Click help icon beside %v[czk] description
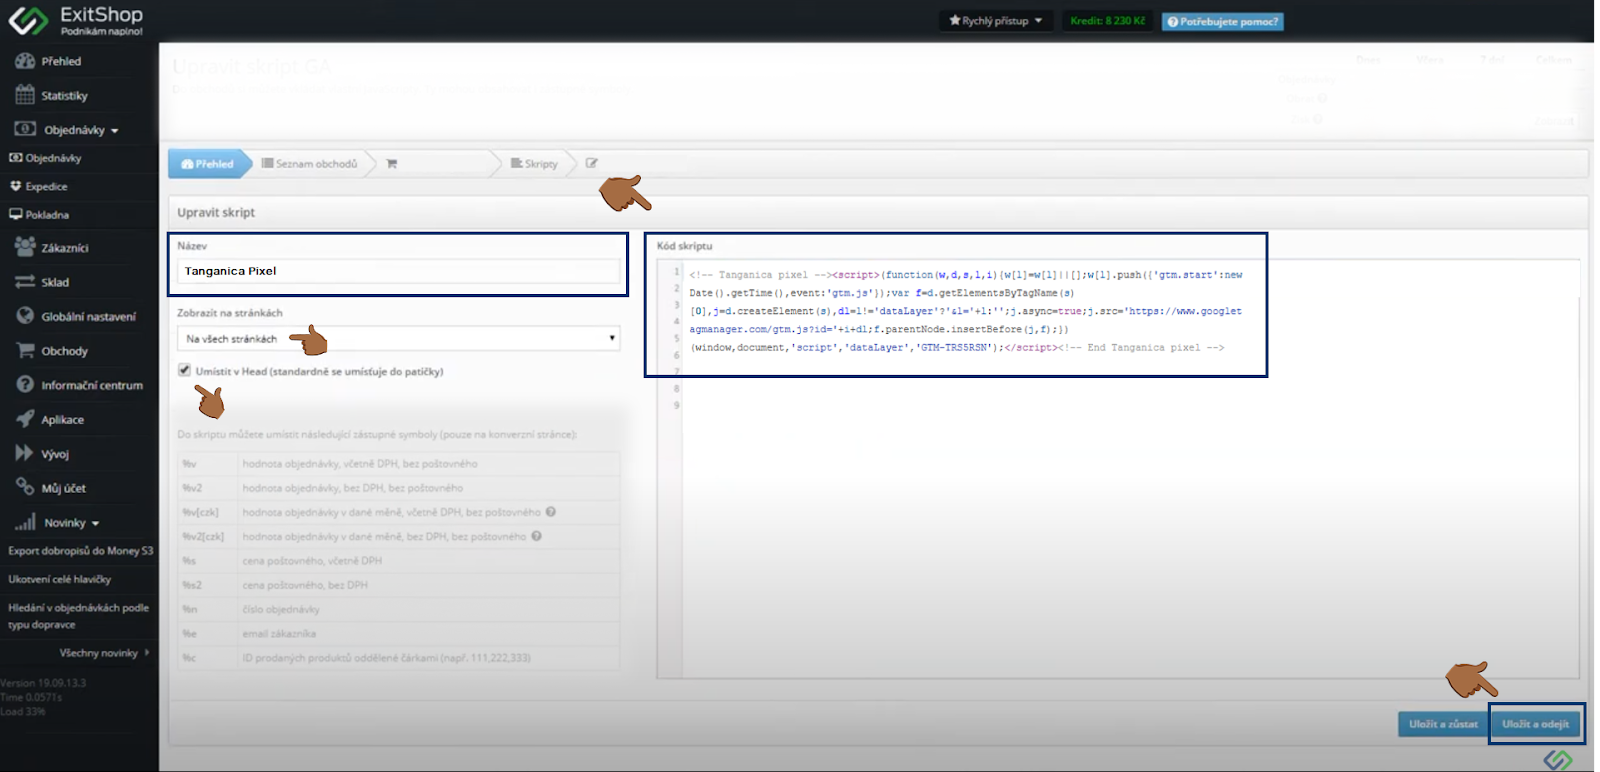 pos(551,512)
